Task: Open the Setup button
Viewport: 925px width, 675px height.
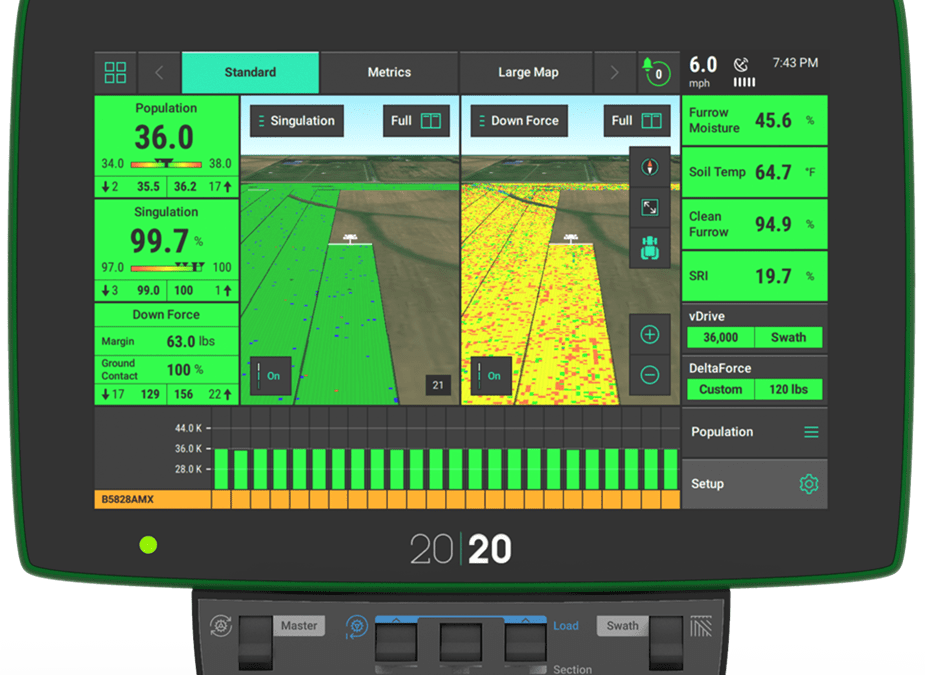Action: tap(755, 484)
